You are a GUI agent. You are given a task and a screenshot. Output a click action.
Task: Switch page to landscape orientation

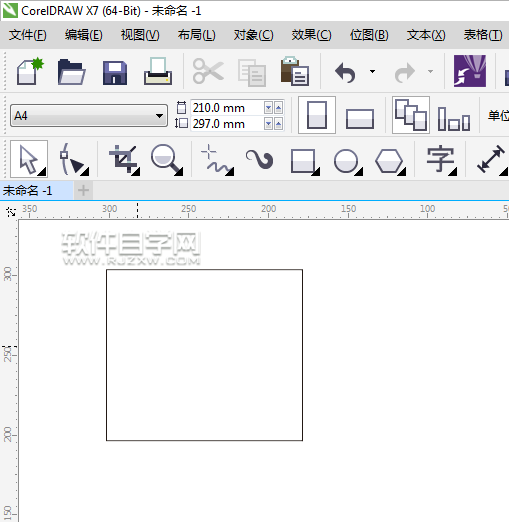click(360, 118)
